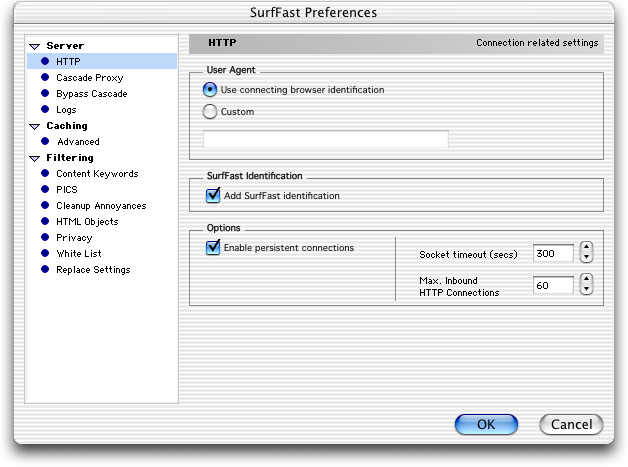Image resolution: width=628 pixels, height=467 pixels.
Task: Click the bullet icon next to Logs
Action: 45,109
